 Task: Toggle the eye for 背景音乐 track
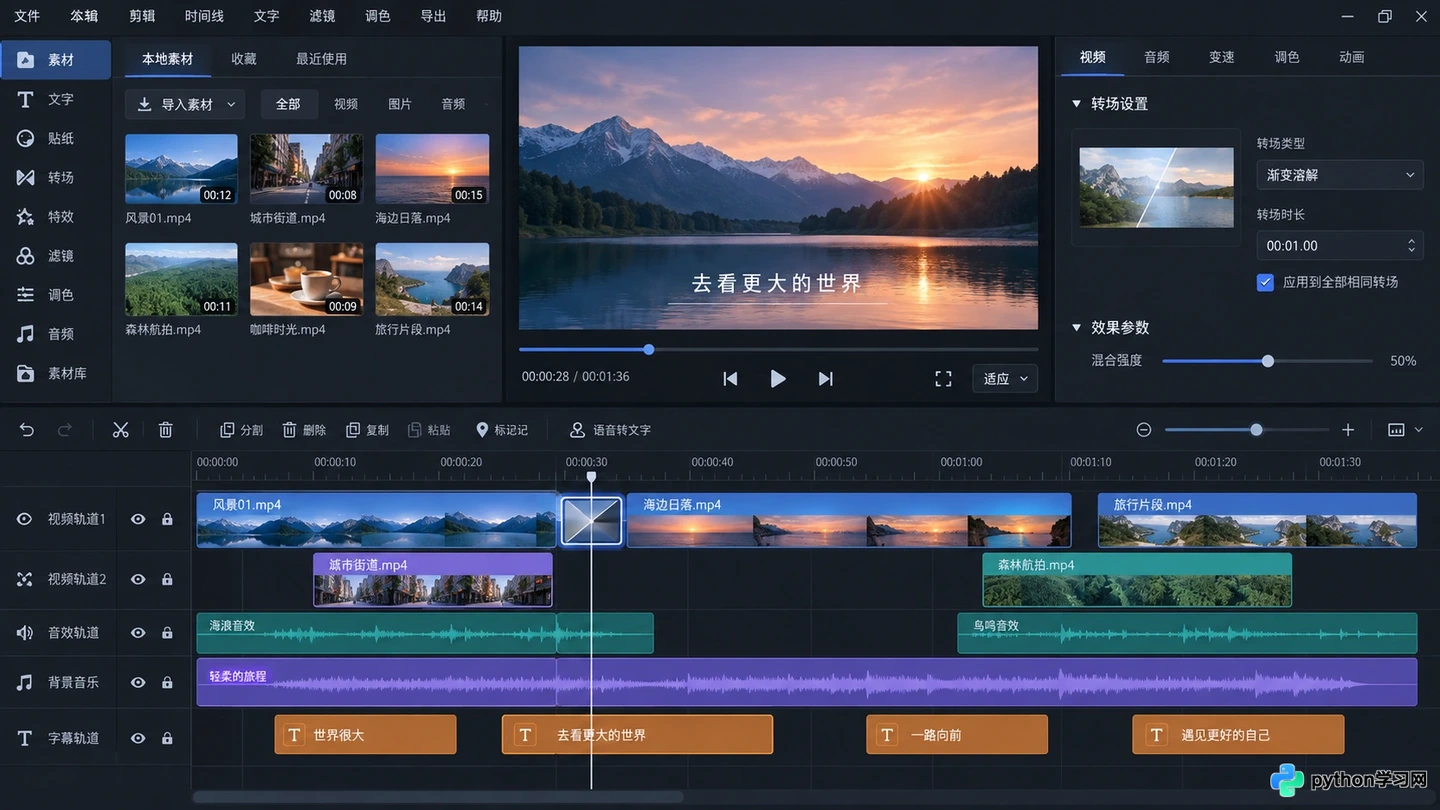tap(138, 682)
